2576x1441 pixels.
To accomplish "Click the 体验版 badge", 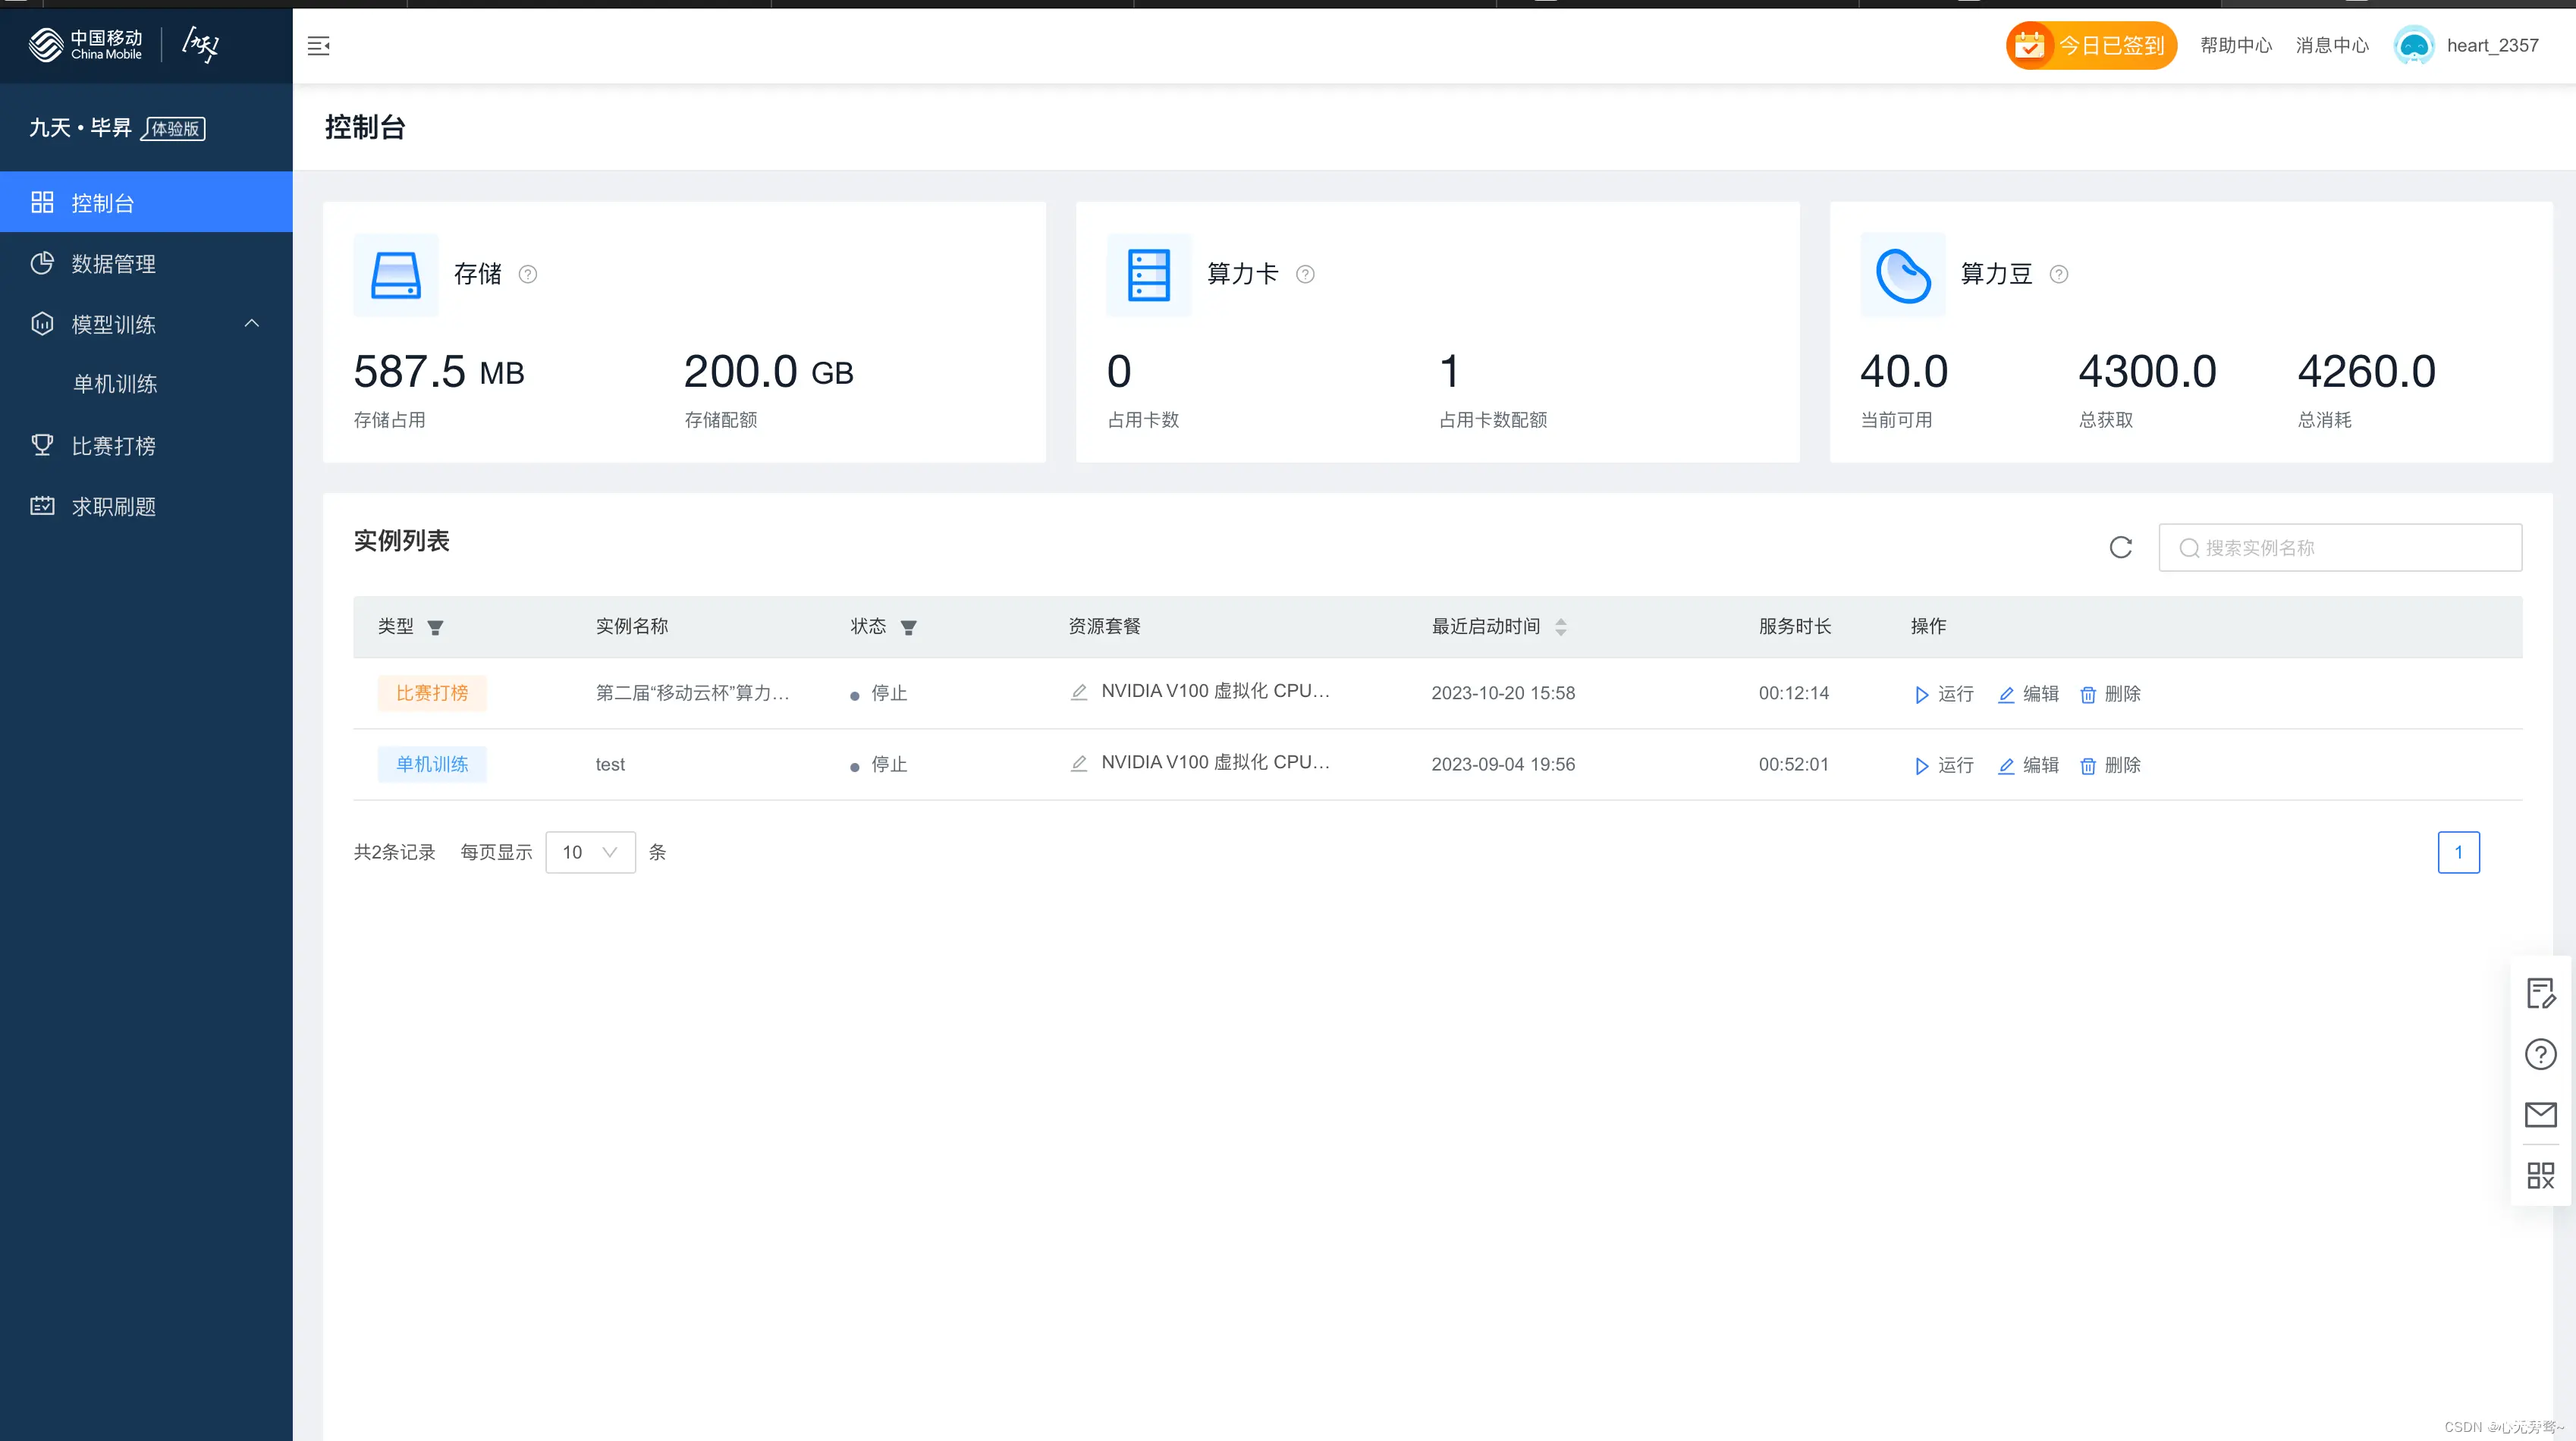I will tap(174, 129).
